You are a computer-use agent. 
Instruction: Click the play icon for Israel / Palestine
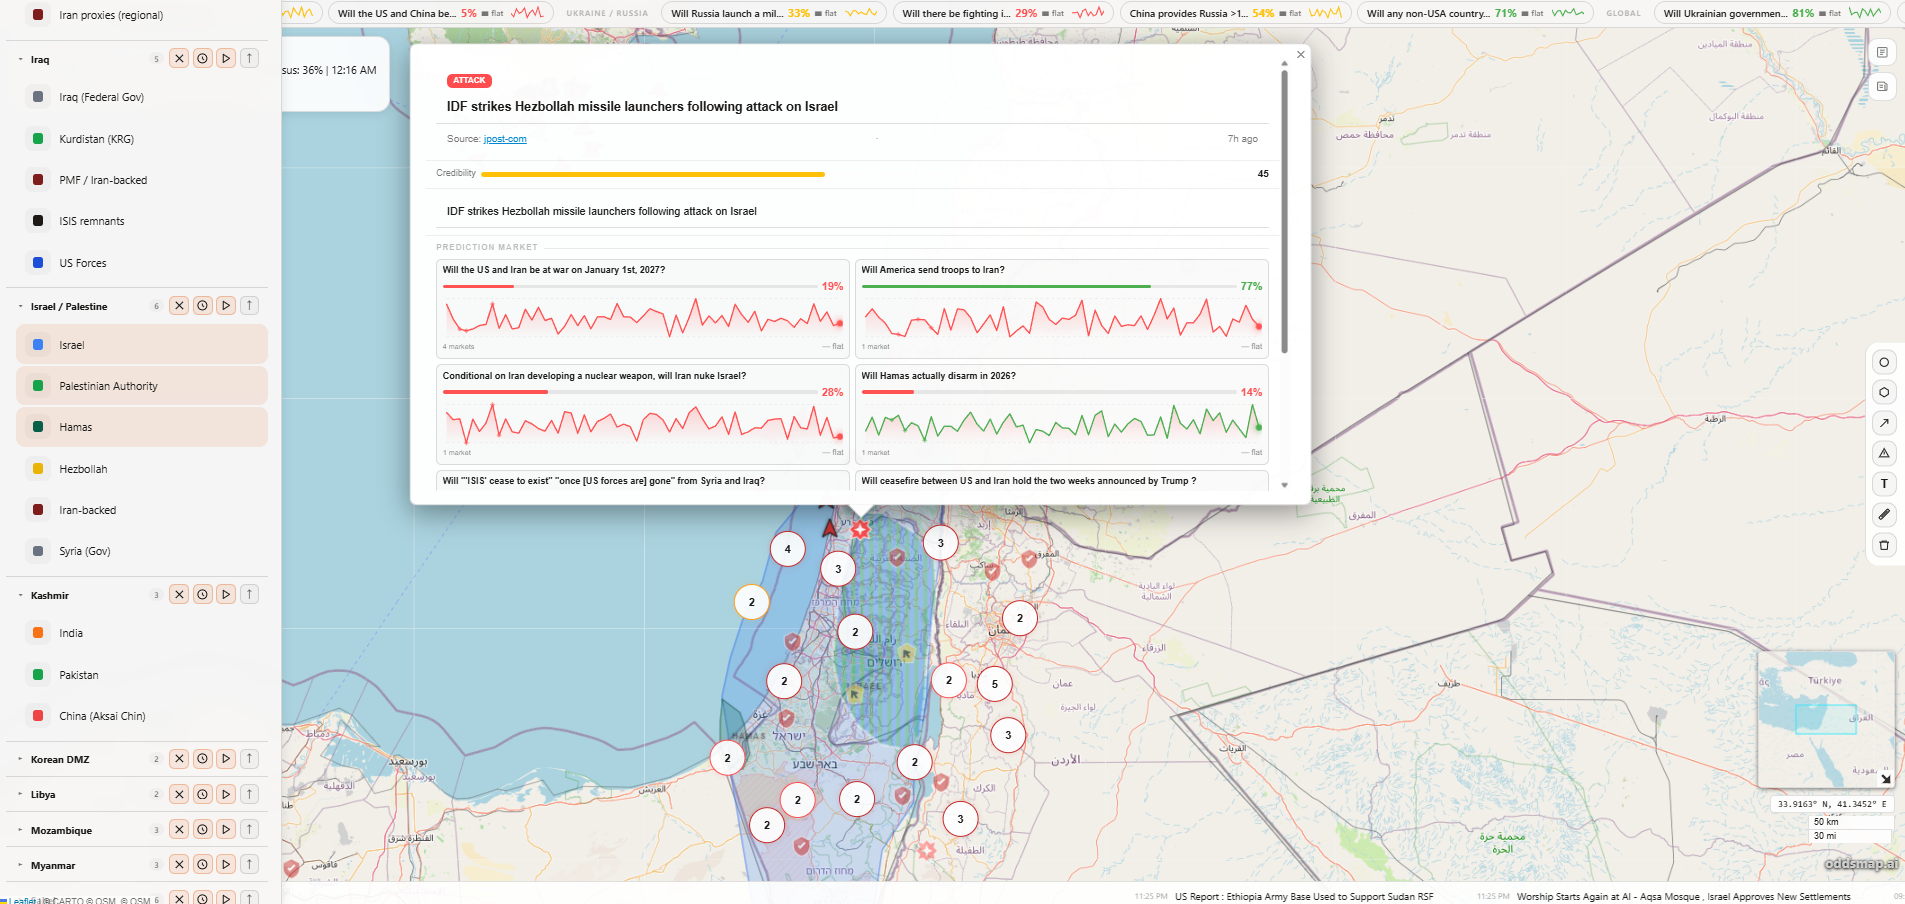coord(226,306)
